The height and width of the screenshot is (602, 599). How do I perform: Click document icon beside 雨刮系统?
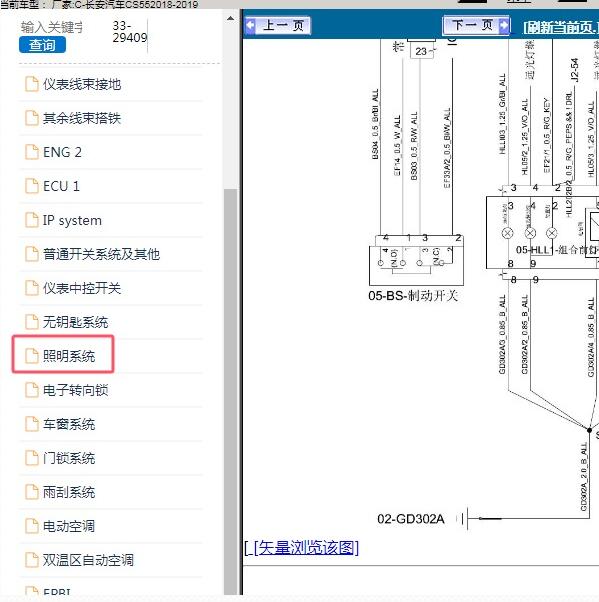click(x=32, y=492)
